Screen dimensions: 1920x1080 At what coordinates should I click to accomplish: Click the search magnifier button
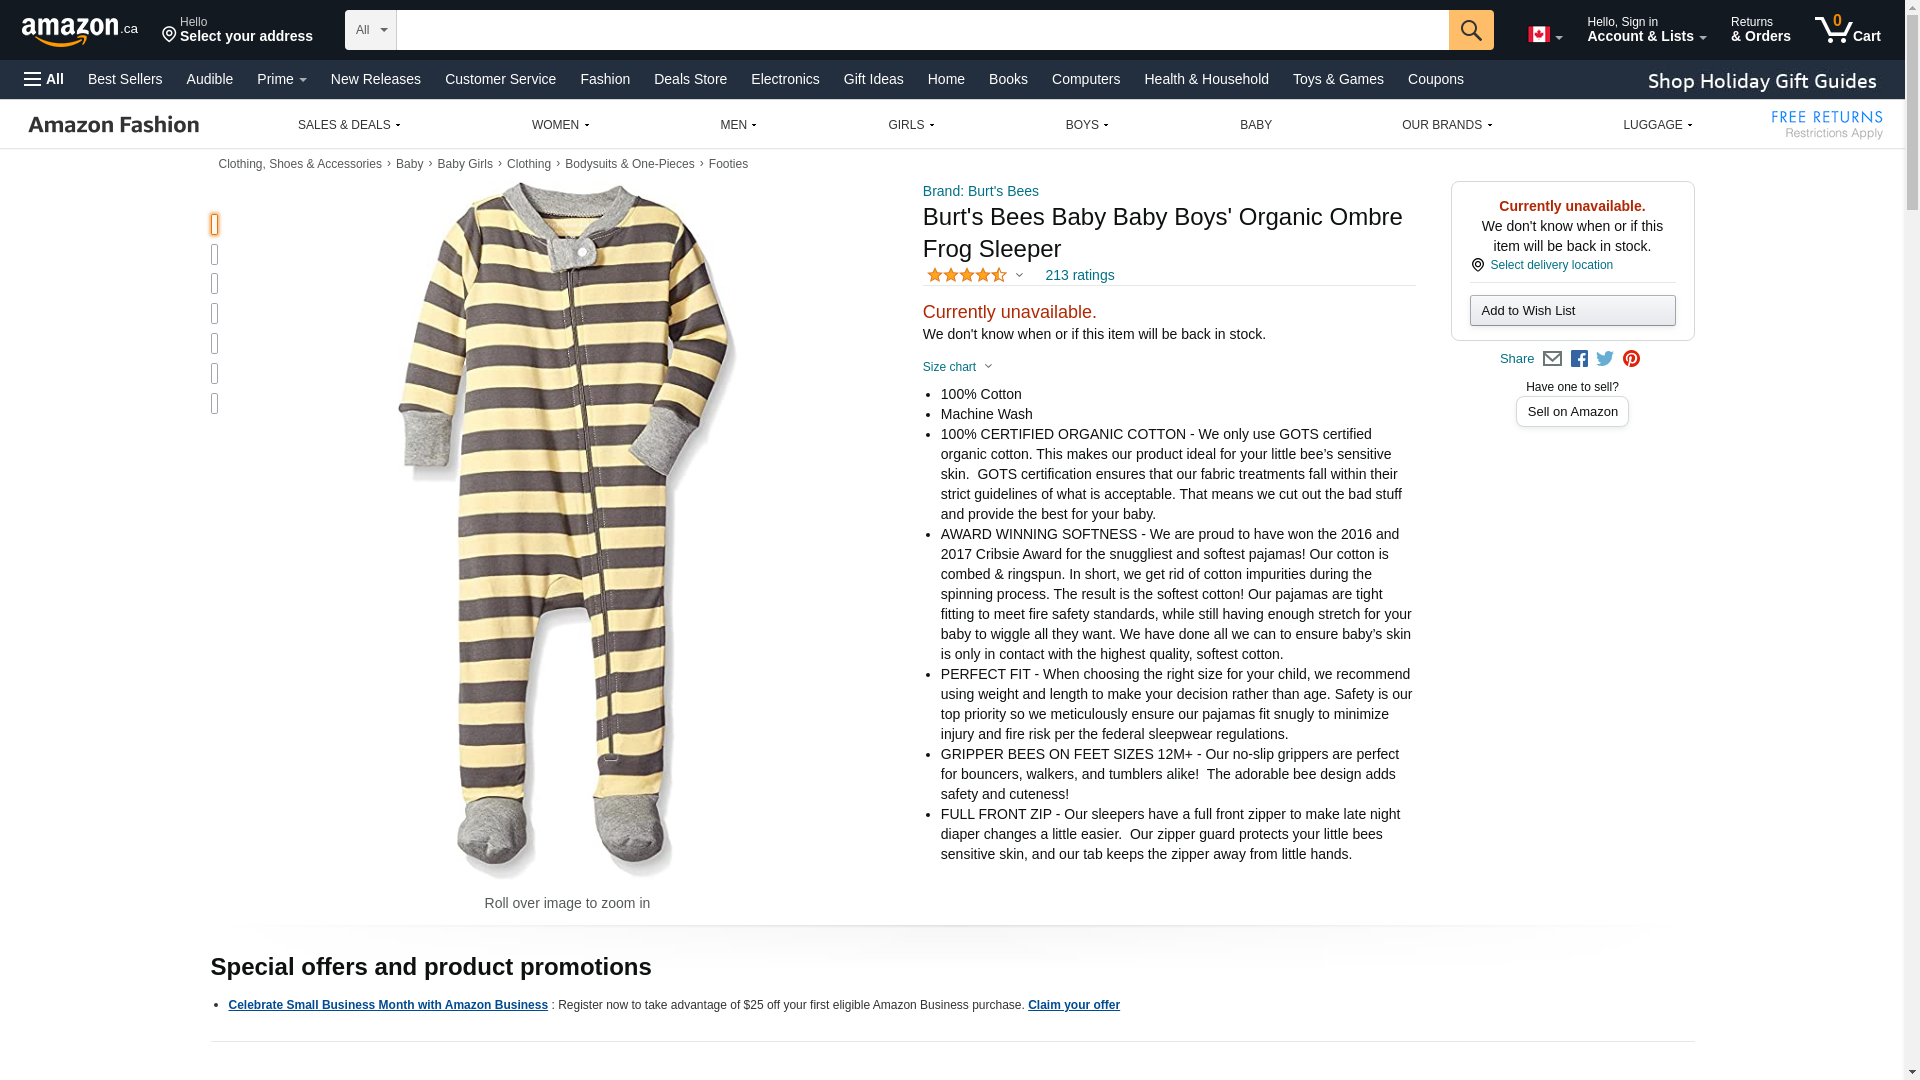coord(1470,30)
